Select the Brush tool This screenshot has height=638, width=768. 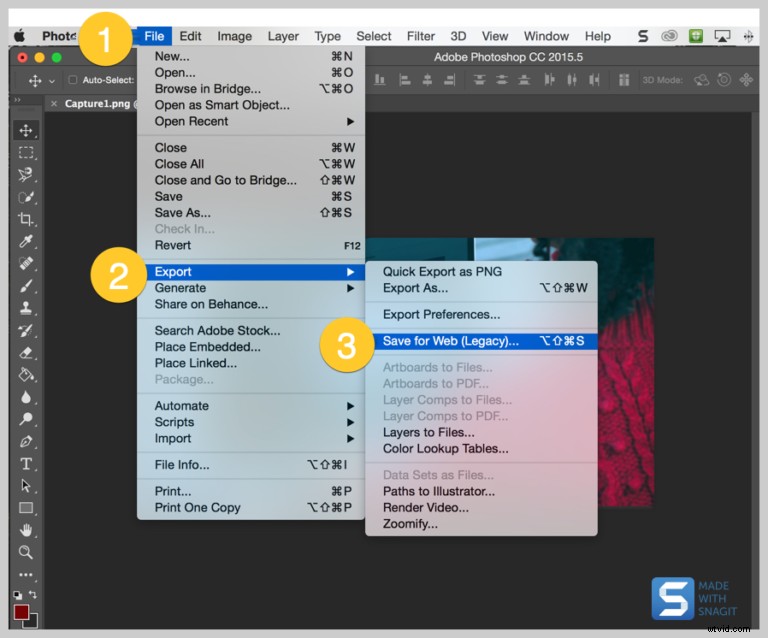(x=26, y=286)
